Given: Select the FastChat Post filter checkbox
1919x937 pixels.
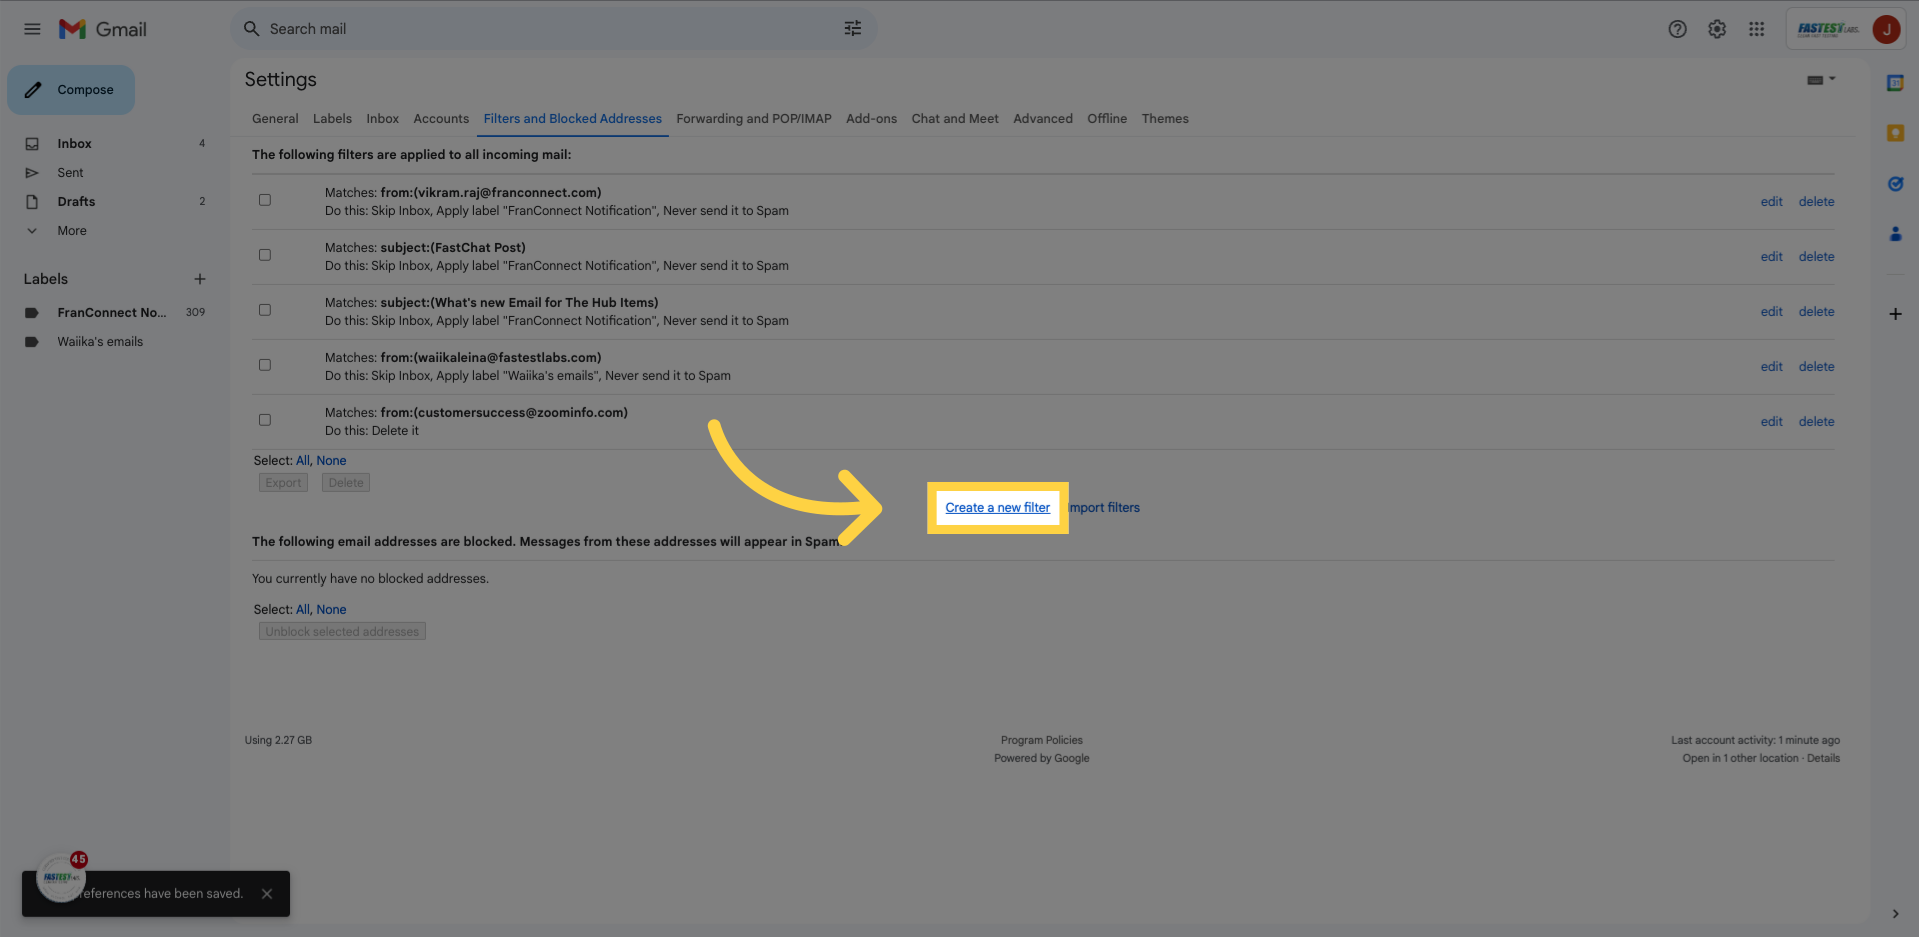Looking at the screenshot, I should click(265, 255).
